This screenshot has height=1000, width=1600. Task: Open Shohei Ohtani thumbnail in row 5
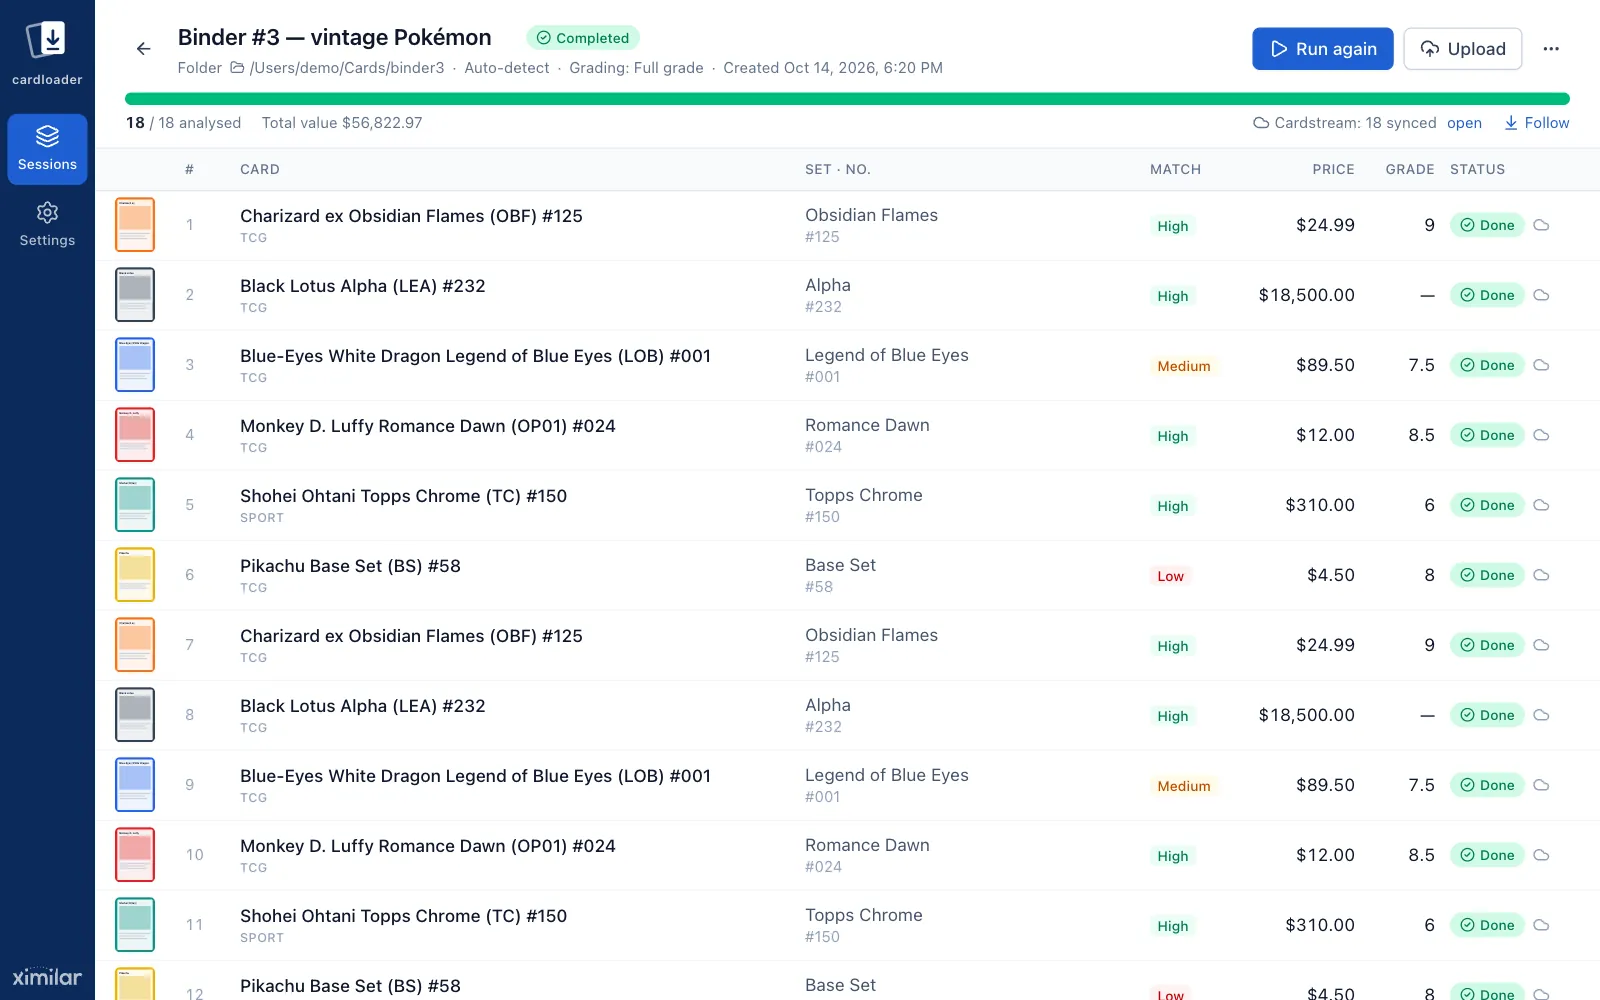tap(135, 505)
